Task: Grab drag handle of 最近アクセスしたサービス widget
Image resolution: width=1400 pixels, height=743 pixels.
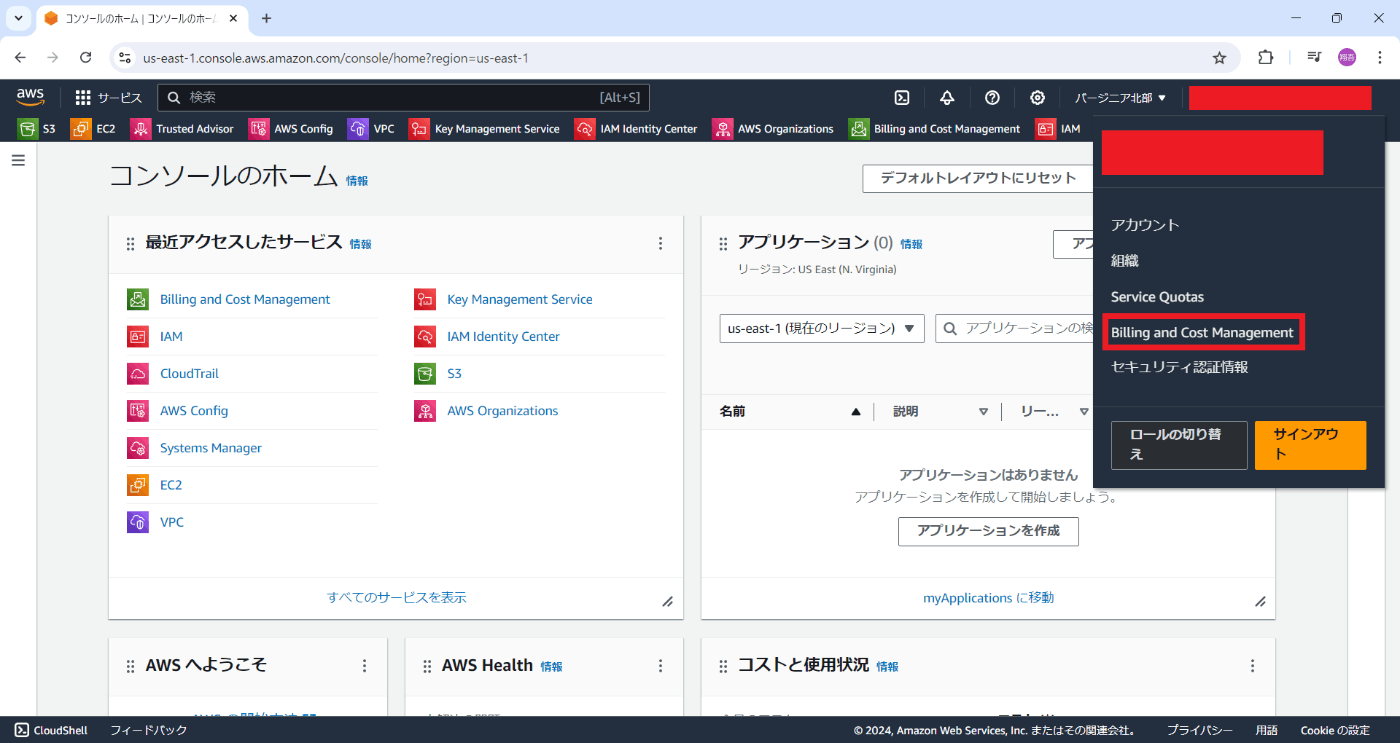Action: click(x=130, y=244)
